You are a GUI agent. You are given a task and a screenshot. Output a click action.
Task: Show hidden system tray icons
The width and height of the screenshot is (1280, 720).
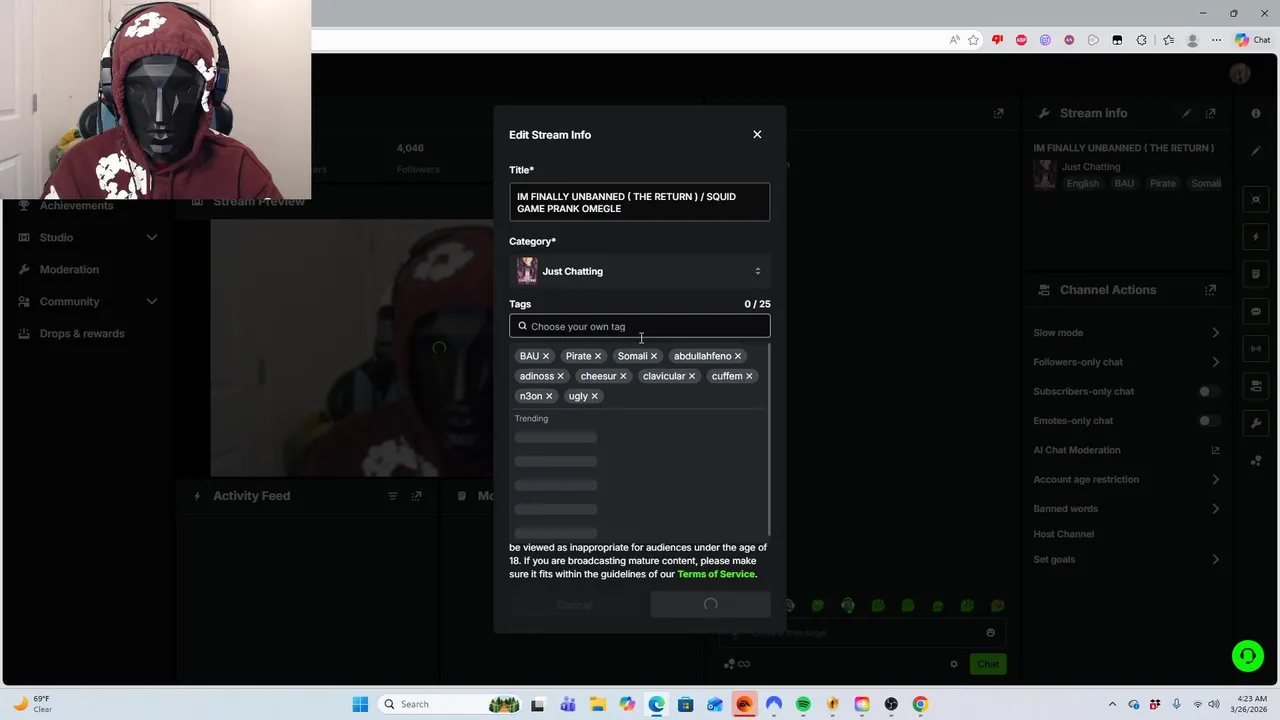click(x=1112, y=704)
